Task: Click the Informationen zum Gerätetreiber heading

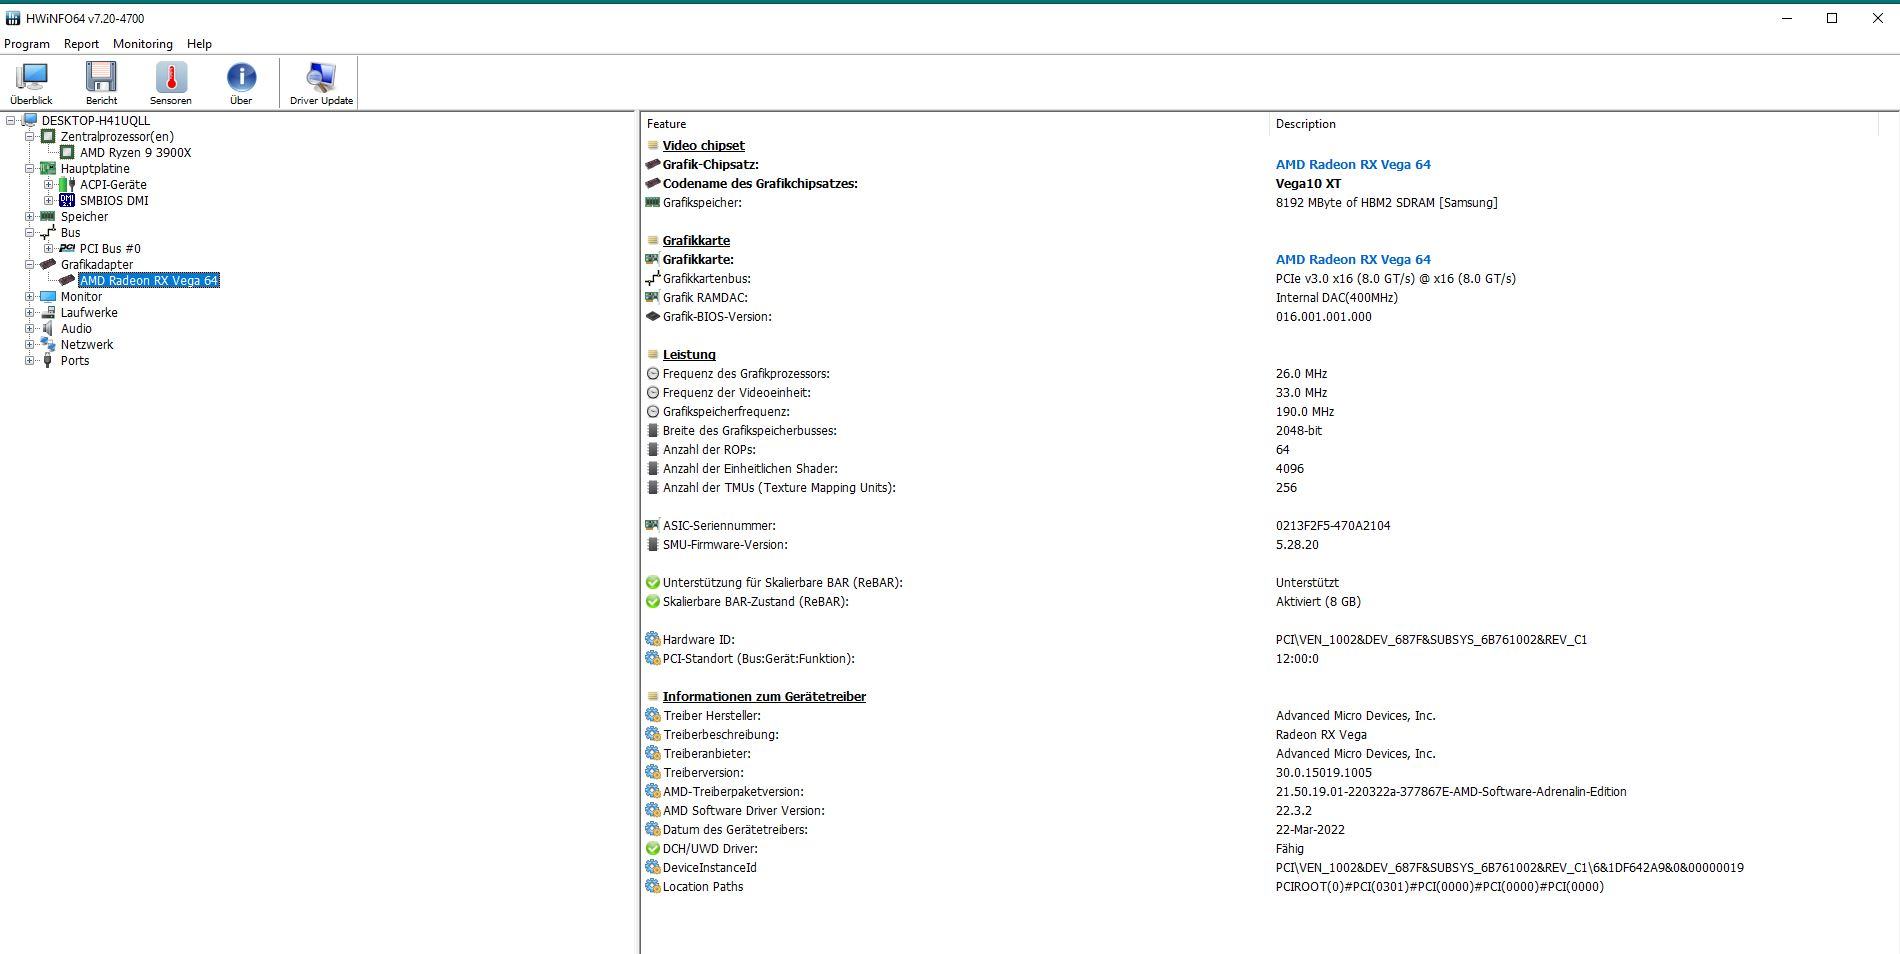Action: (x=764, y=697)
